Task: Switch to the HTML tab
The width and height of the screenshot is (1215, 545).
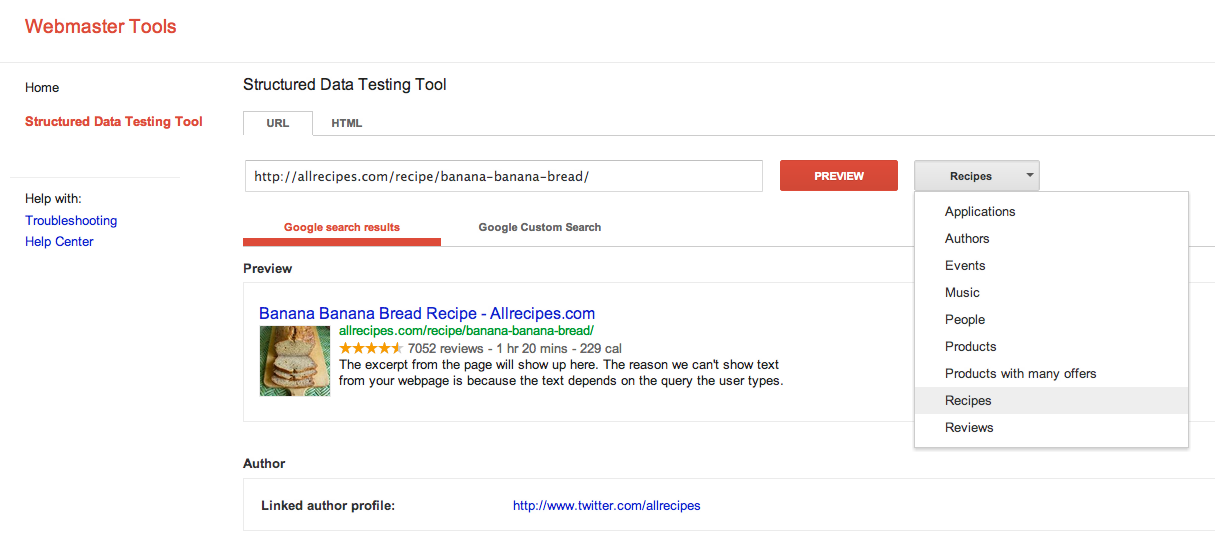Action: (347, 123)
